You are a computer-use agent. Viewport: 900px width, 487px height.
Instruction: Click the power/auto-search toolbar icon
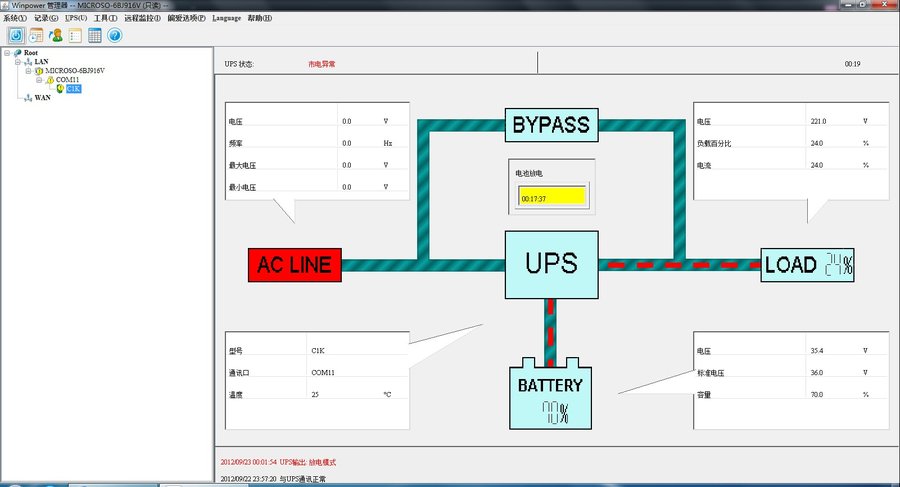pos(16,36)
